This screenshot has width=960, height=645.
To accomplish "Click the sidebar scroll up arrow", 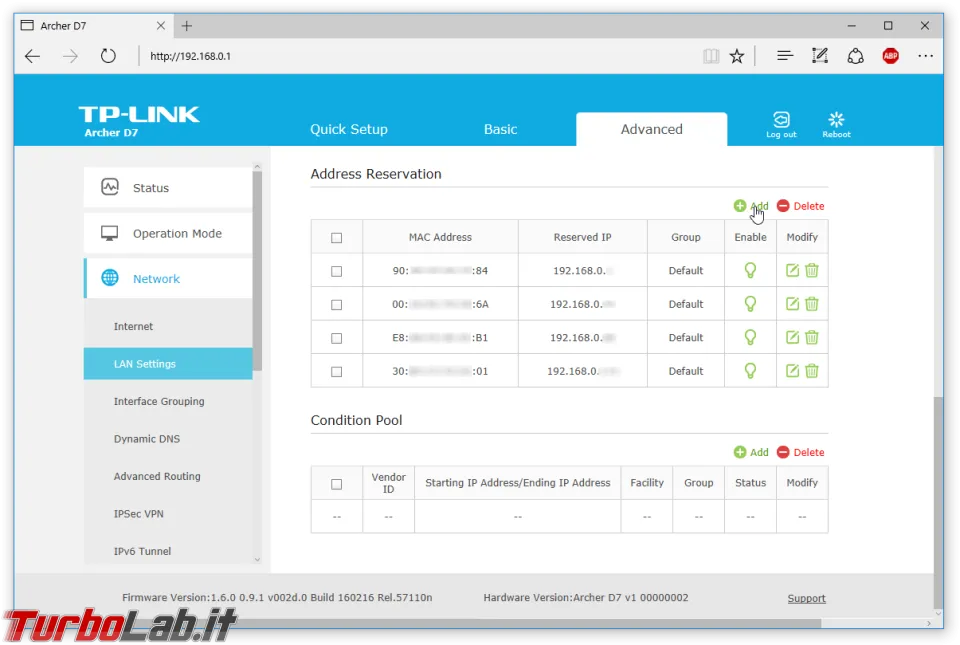I will coord(257,166).
